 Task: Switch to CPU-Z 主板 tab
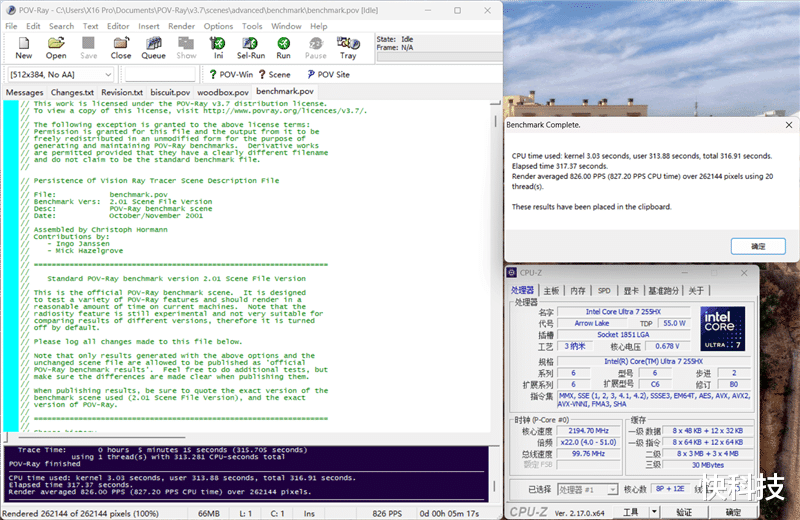pyautogui.click(x=551, y=291)
